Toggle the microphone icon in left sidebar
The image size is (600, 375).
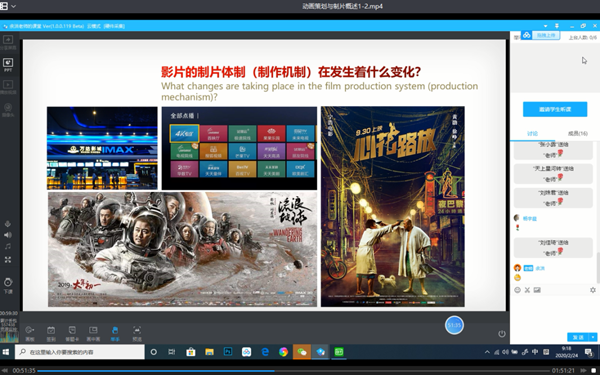coord(8,224)
